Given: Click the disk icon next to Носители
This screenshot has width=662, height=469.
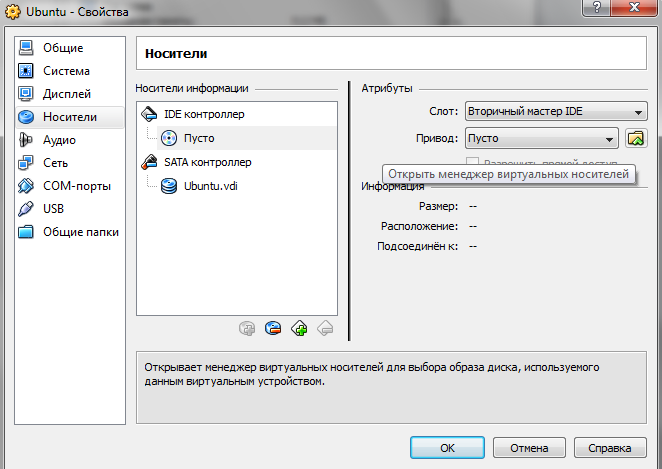Looking at the screenshot, I should (x=26, y=117).
